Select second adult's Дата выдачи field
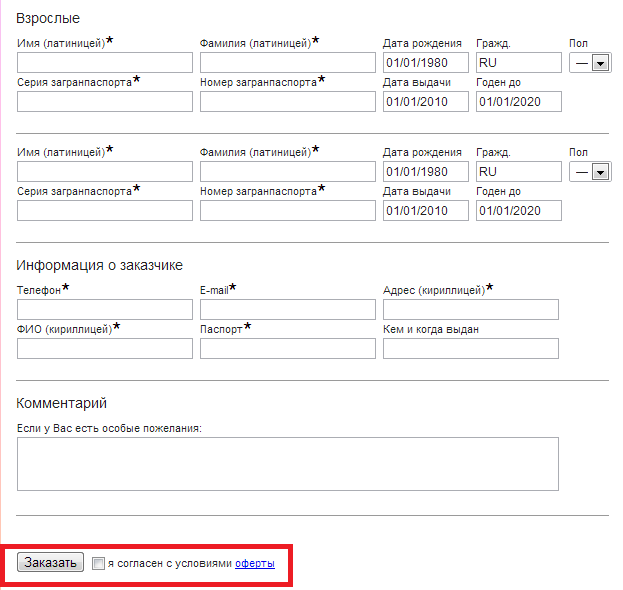Screen dimensions: 623x590 coord(426,211)
